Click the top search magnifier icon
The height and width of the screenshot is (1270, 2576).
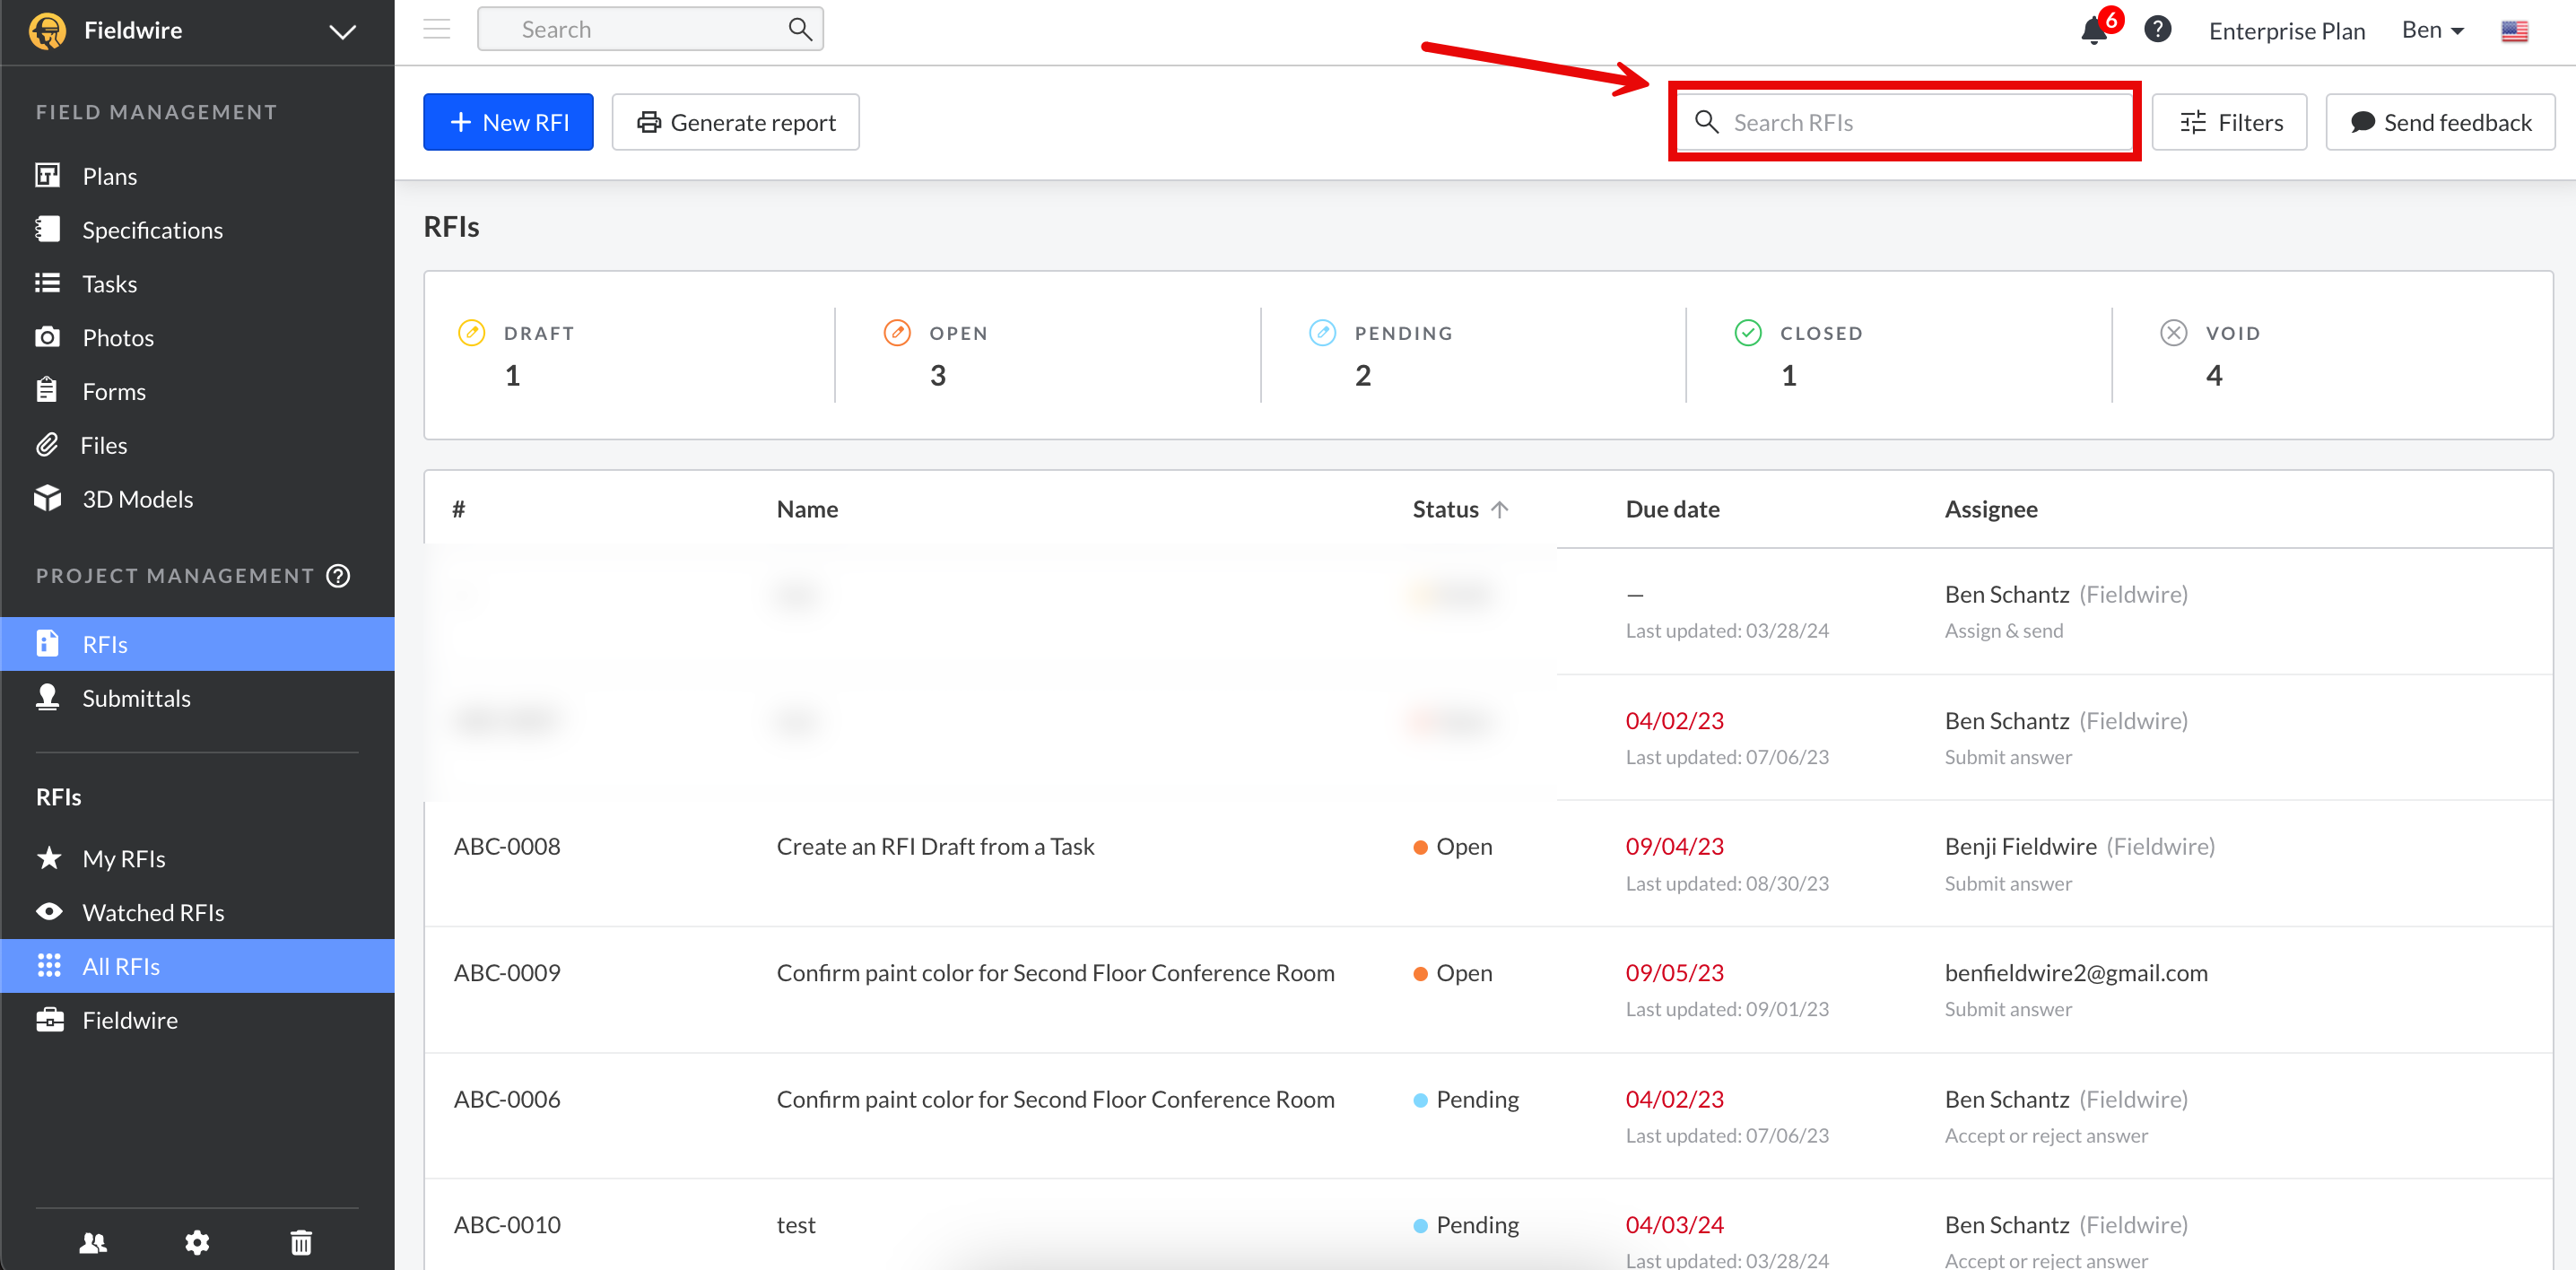799,29
